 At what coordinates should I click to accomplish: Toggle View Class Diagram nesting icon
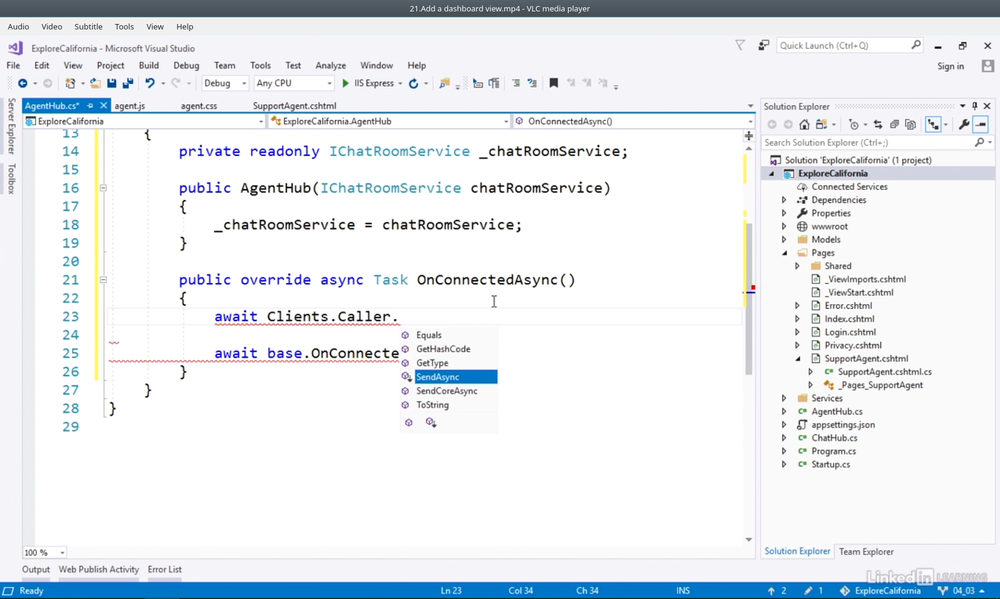click(933, 124)
